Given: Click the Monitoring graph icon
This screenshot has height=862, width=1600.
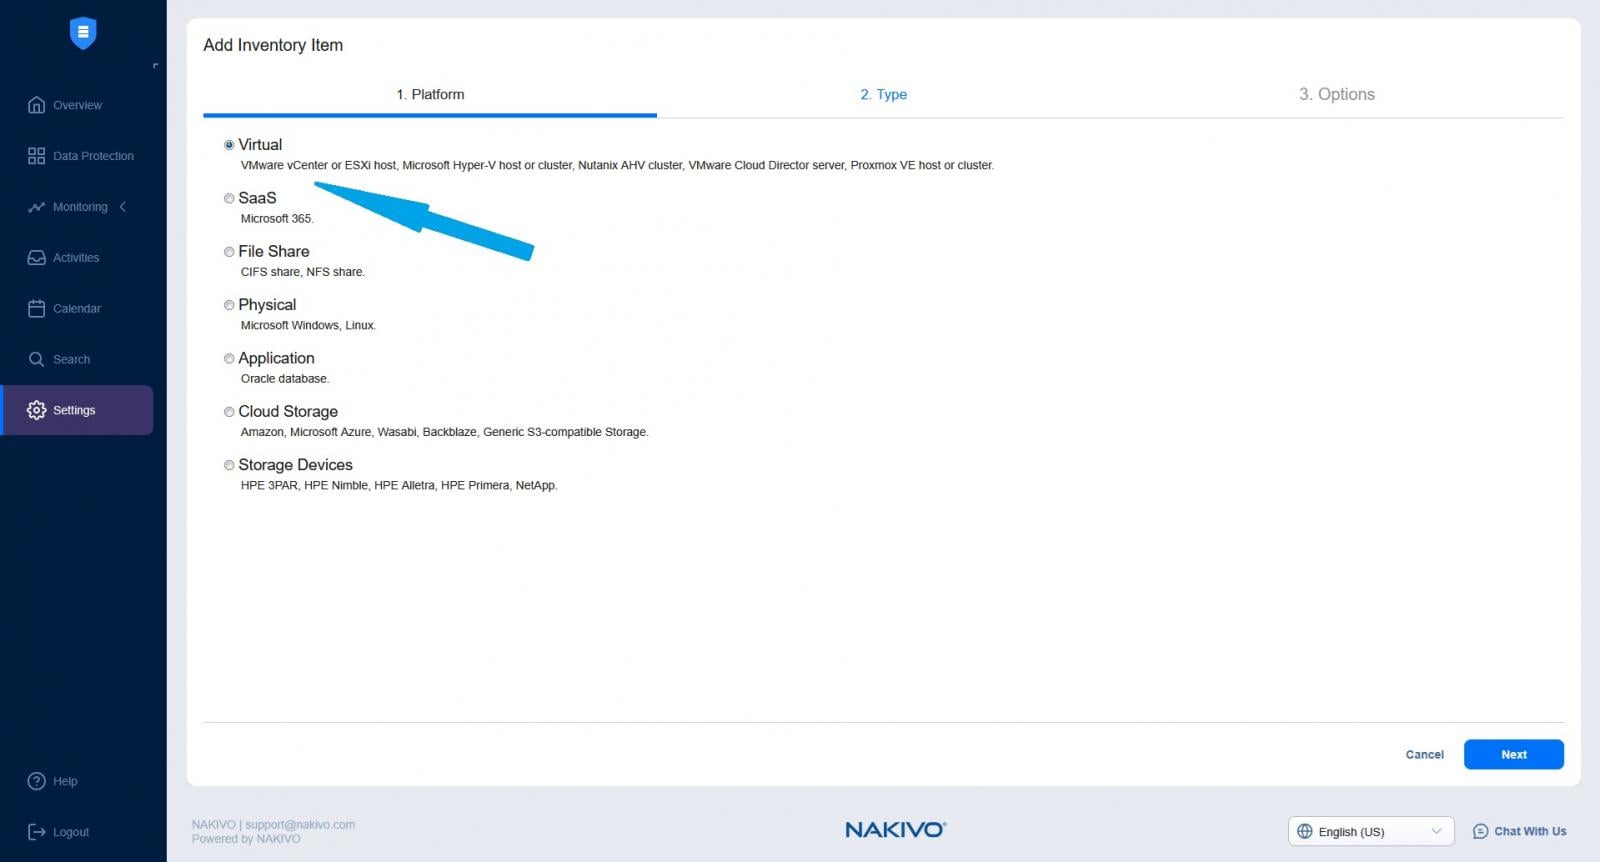Looking at the screenshot, I should (36, 207).
